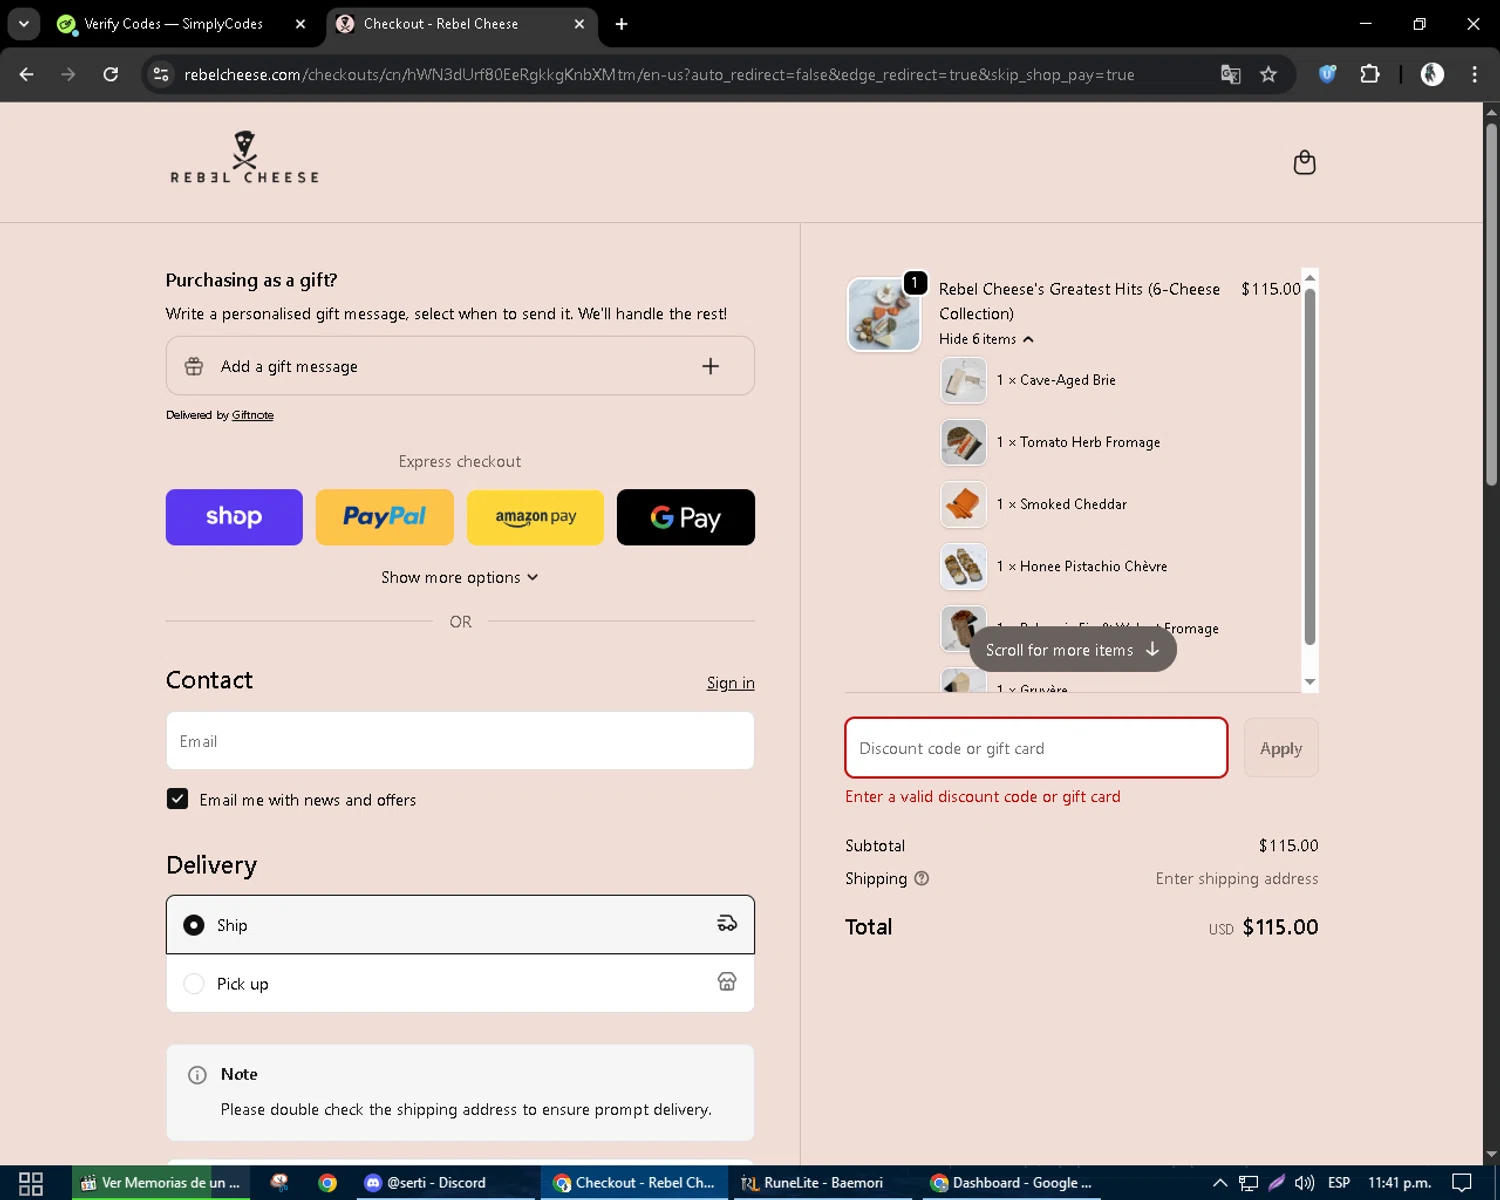The height and width of the screenshot is (1200, 1500).
Task: Click the ESP language indicator
Action: pos(1339,1183)
